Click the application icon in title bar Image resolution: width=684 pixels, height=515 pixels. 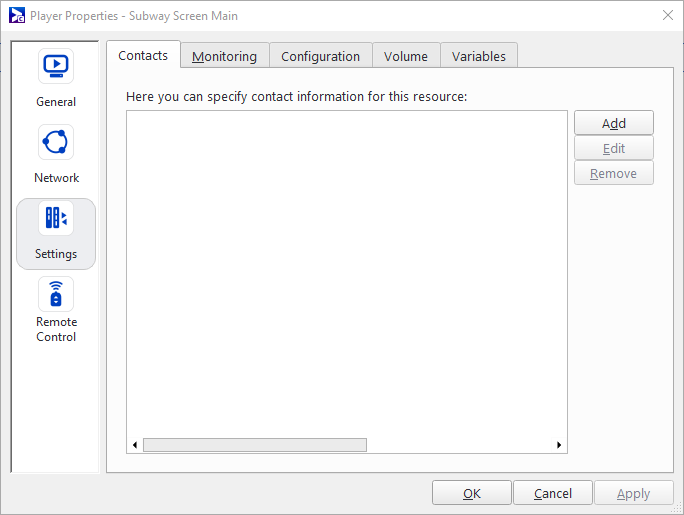coord(17,16)
